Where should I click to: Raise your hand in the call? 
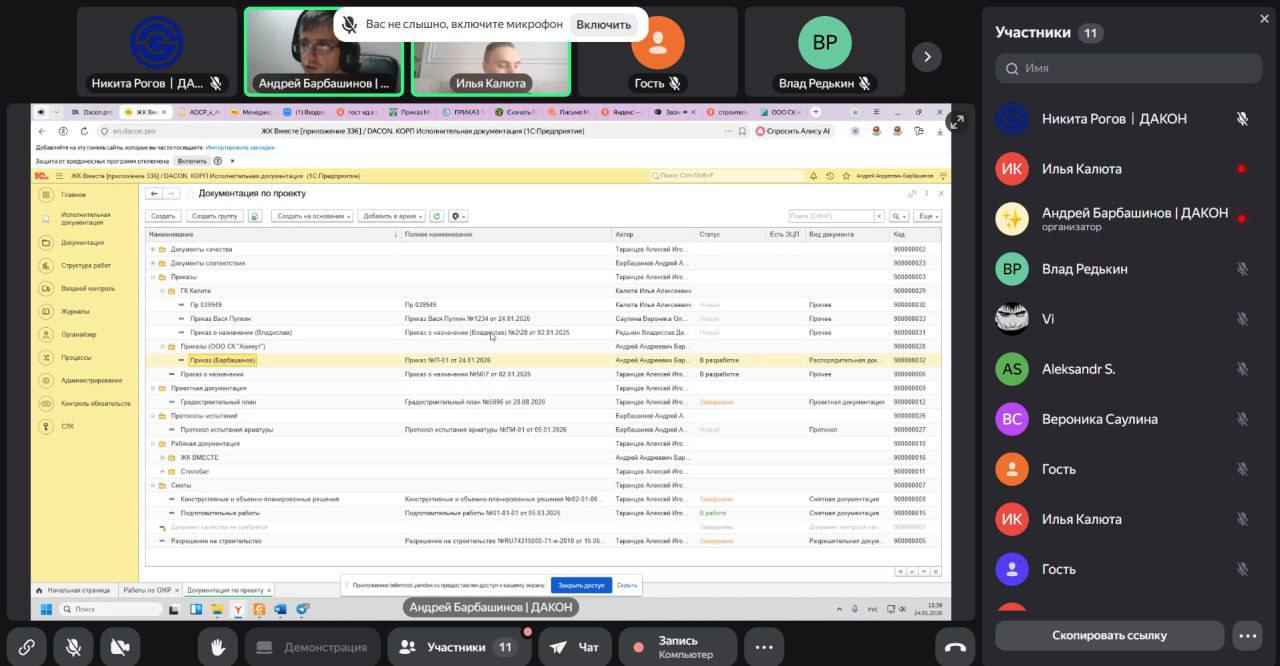[x=217, y=647]
